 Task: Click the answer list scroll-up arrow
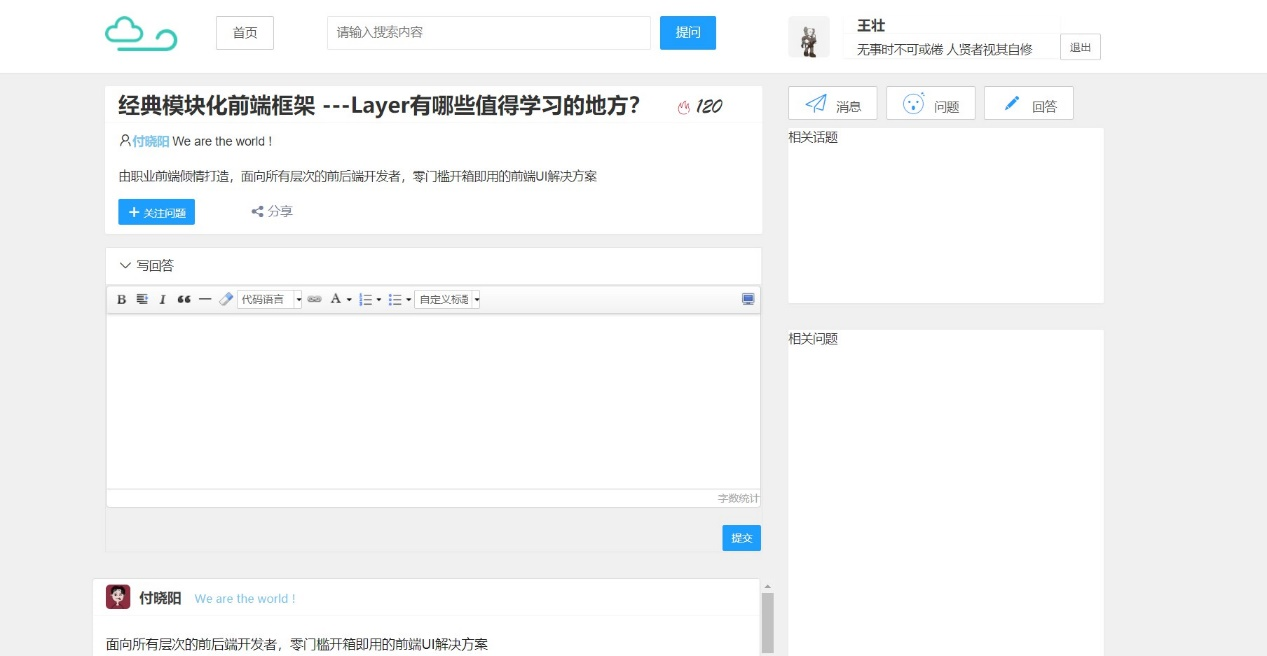pyautogui.click(x=768, y=587)
